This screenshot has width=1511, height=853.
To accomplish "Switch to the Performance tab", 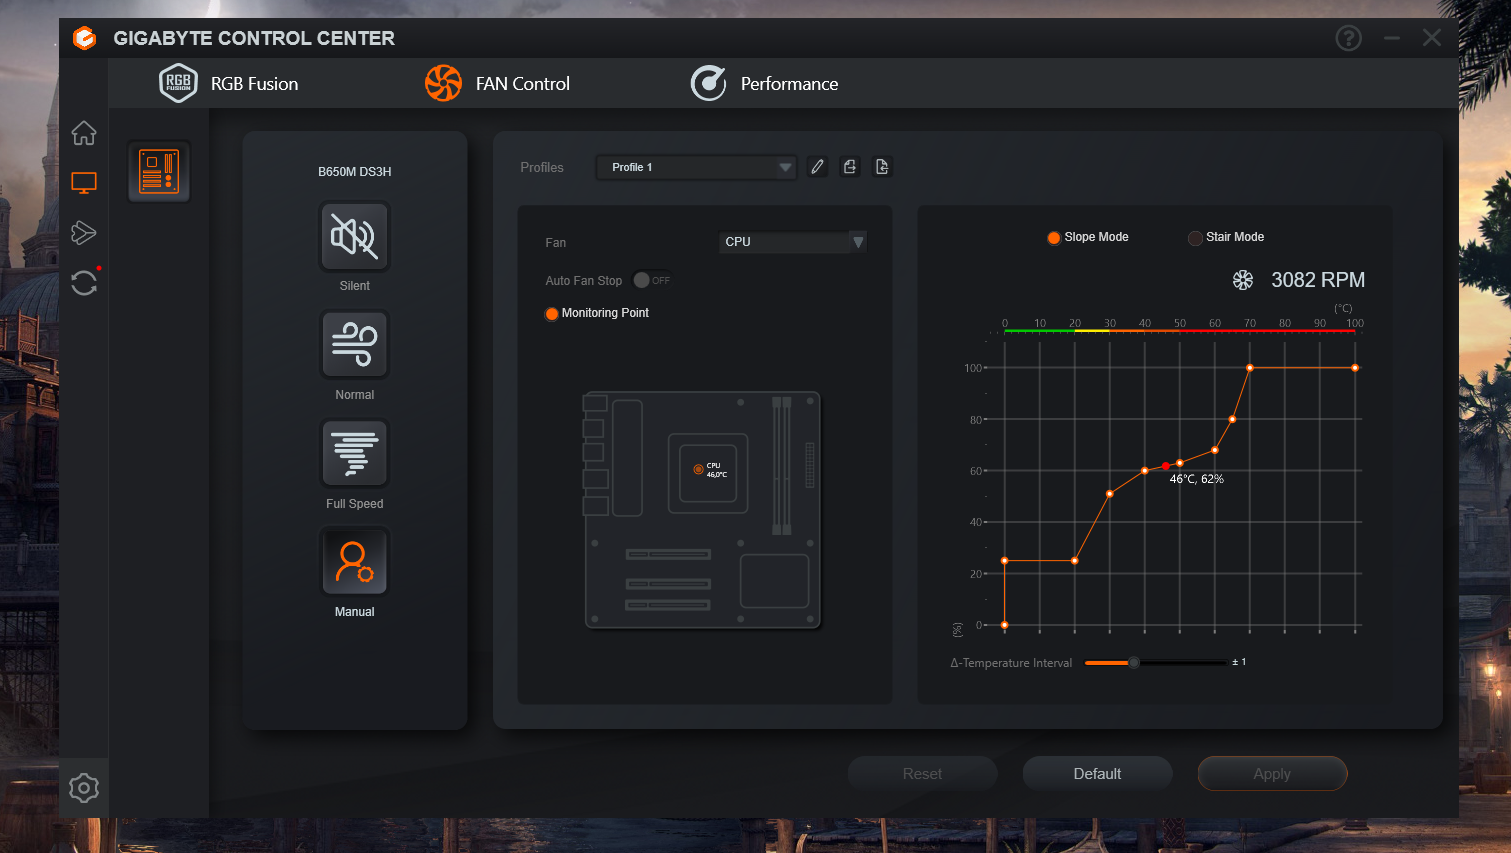I will click(765, 83).
